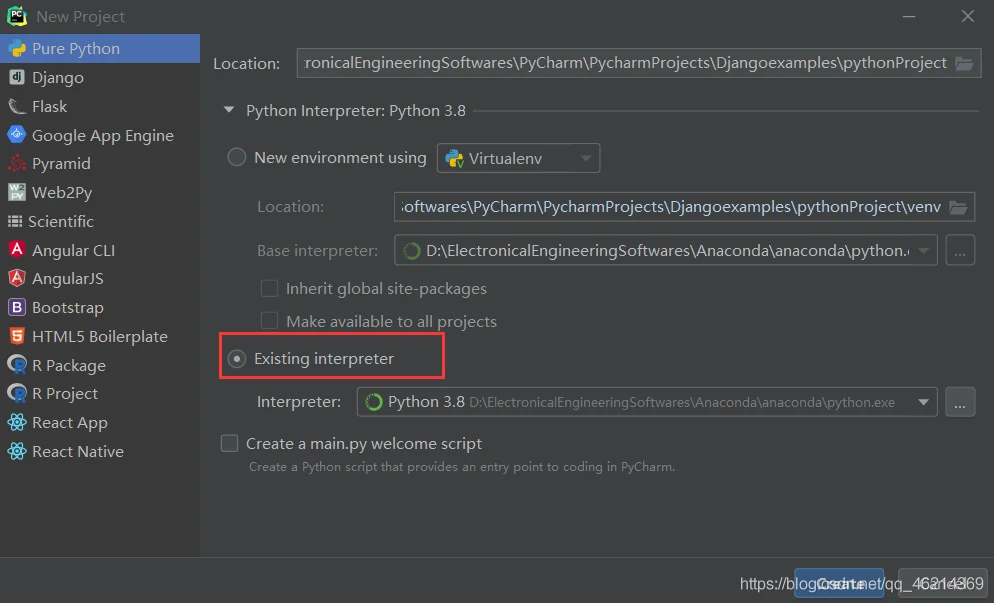This screenshot has width=994, height=603.
Task: Click the Flask icon in sidebar
Action: click(x=17, y=107)
